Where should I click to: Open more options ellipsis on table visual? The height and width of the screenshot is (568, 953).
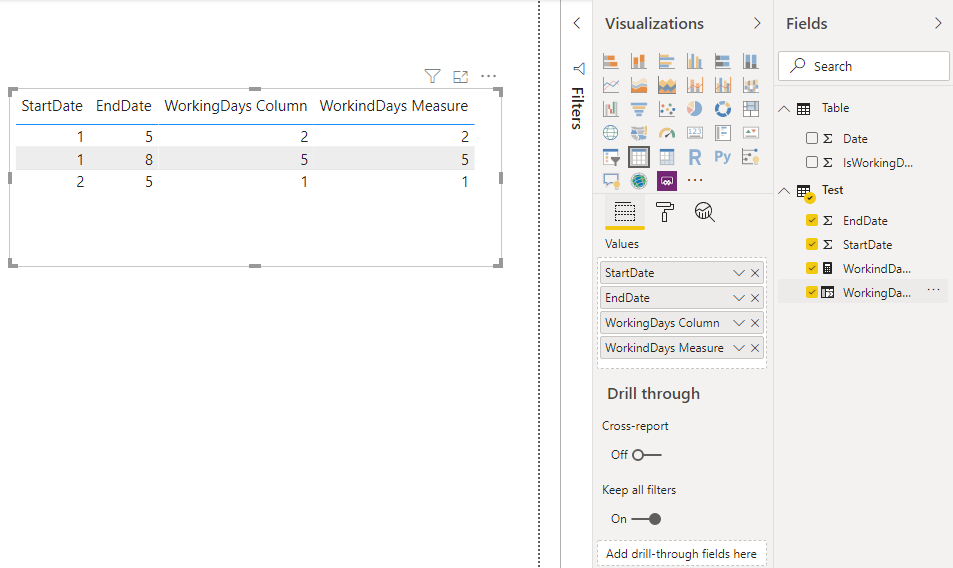[489, 76]
